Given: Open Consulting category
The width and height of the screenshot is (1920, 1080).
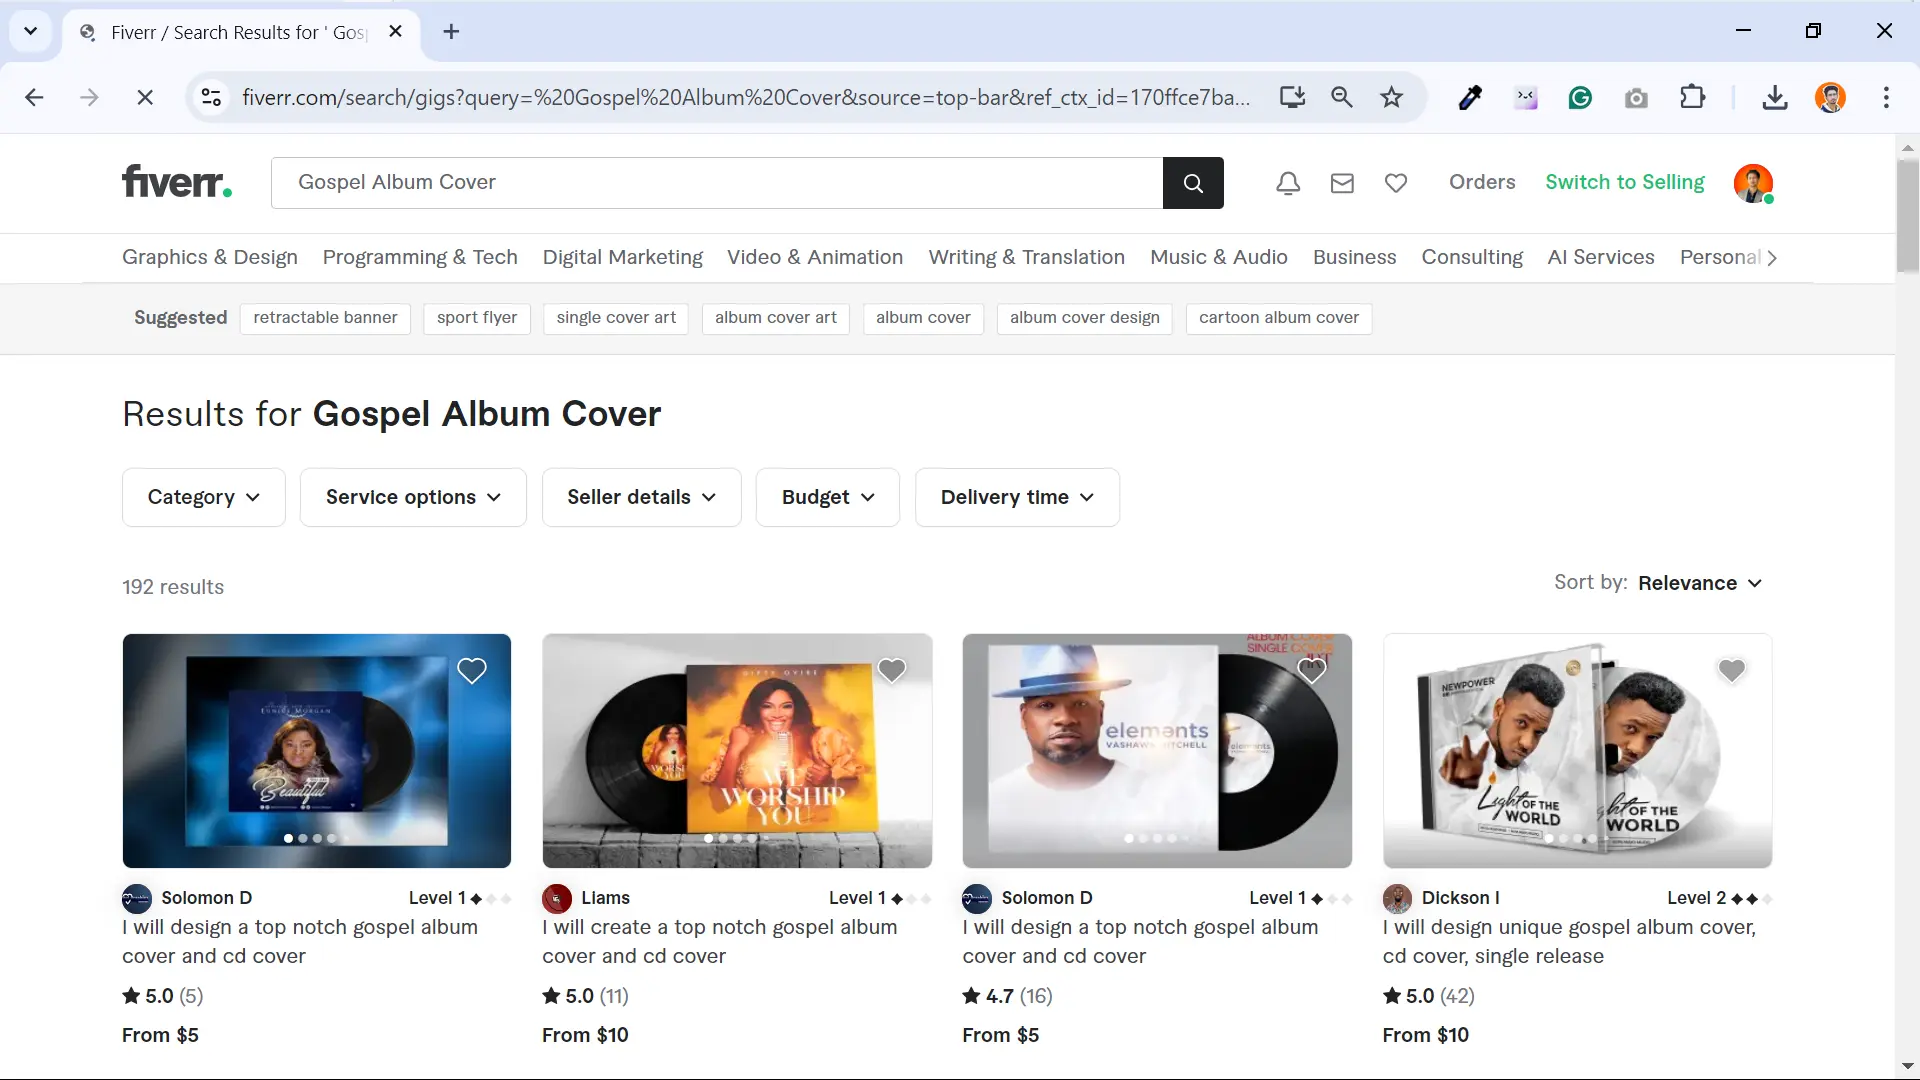Looking at the screenshot, I should point(1472,257).
